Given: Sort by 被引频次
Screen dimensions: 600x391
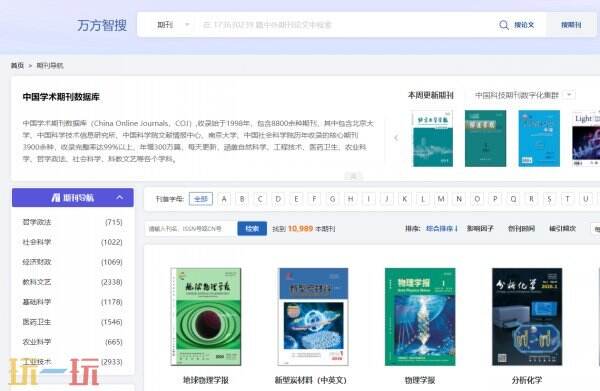Looking at the screenshot, I should coord(562,228).
